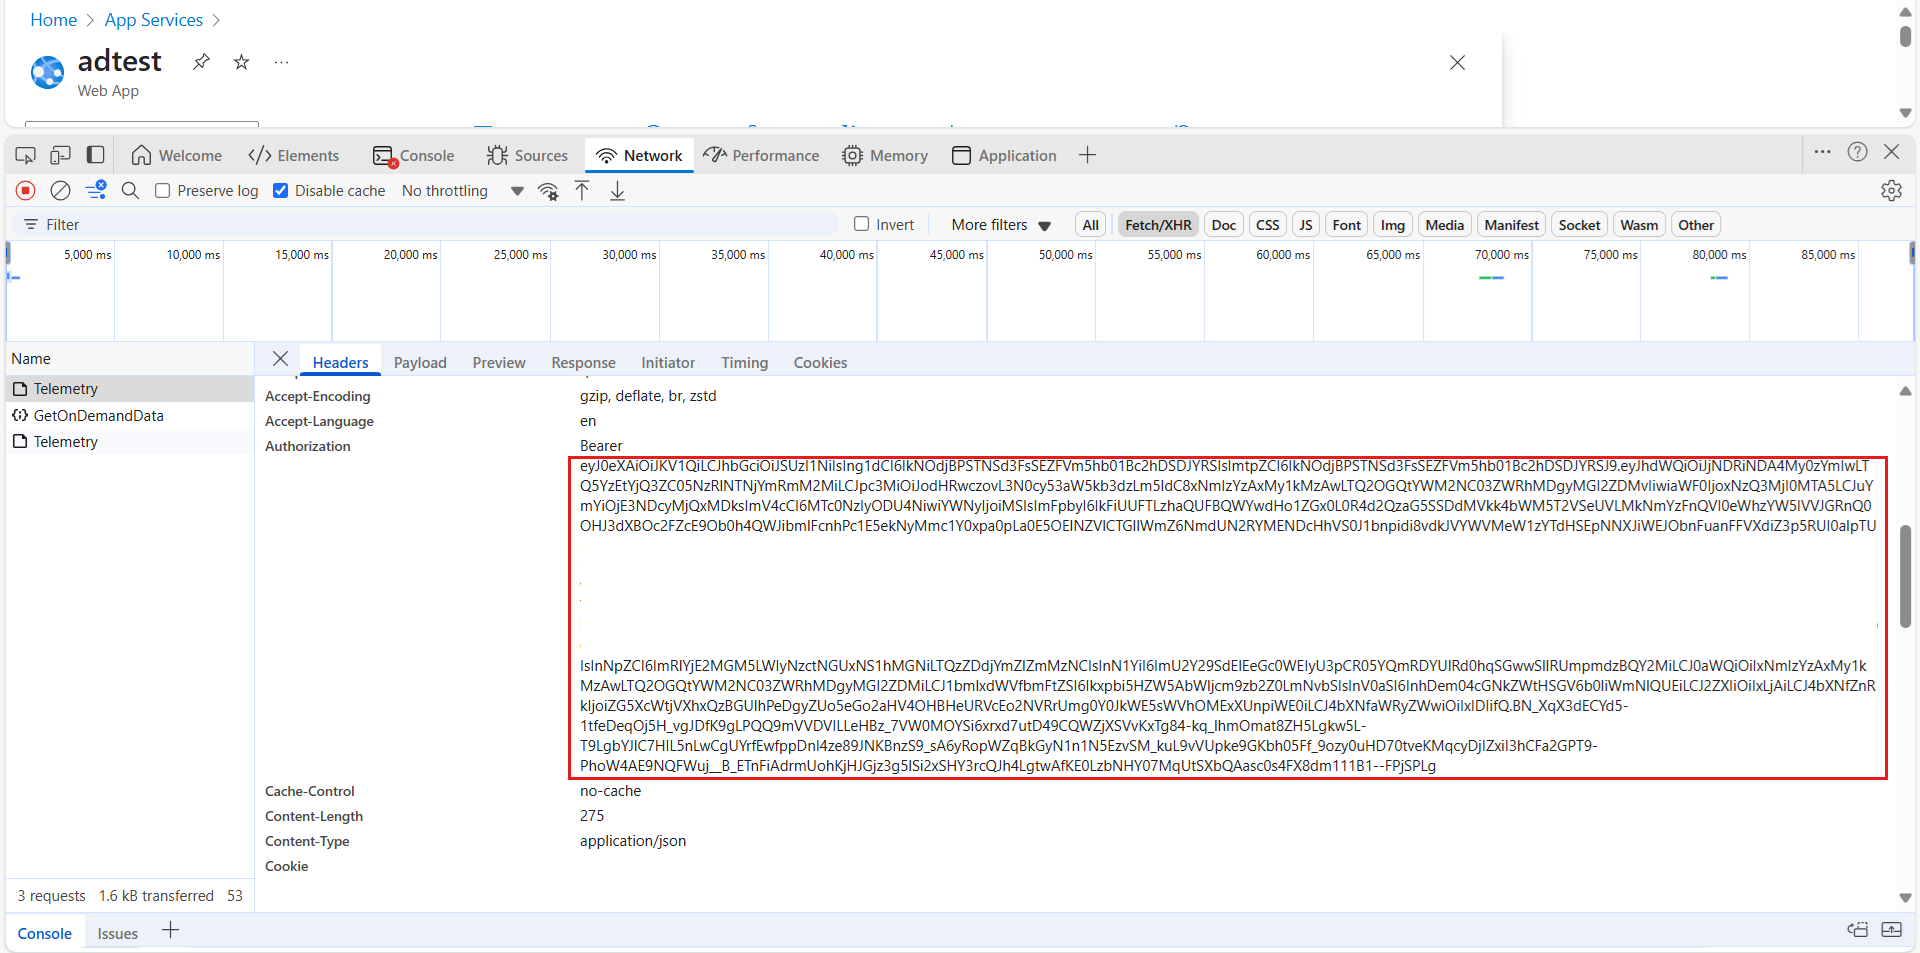Toggle the Font filter button
This screenshot has height=953, width=1920.
[x=1346, y=225]
